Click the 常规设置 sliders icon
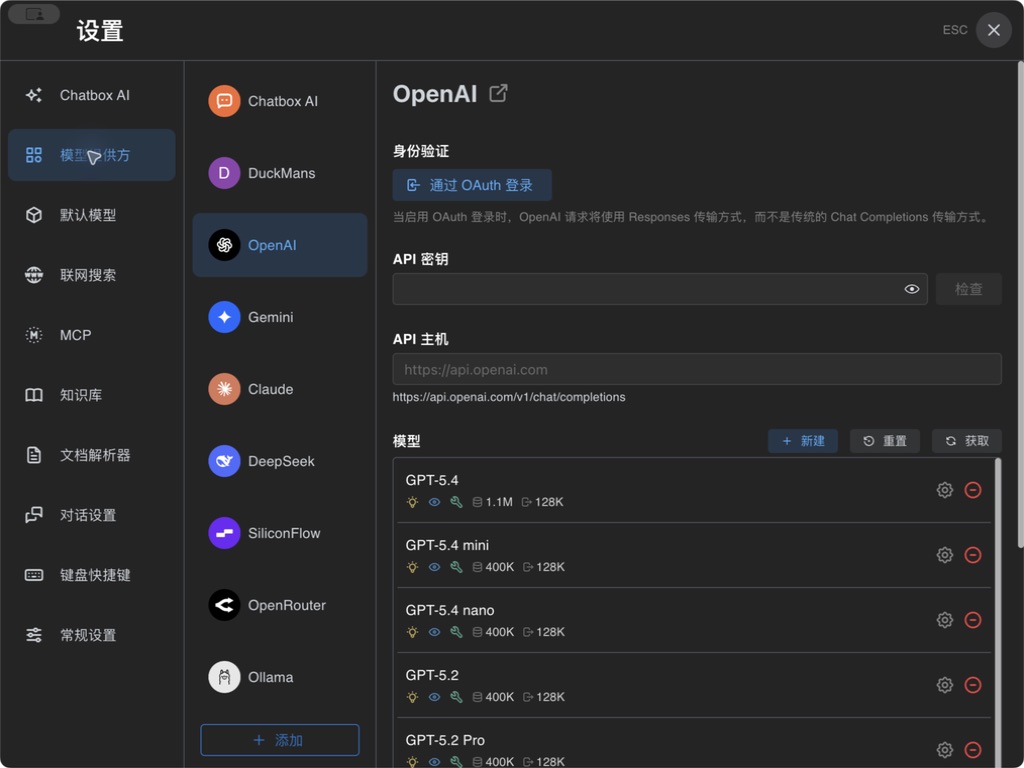 (34, 635)
